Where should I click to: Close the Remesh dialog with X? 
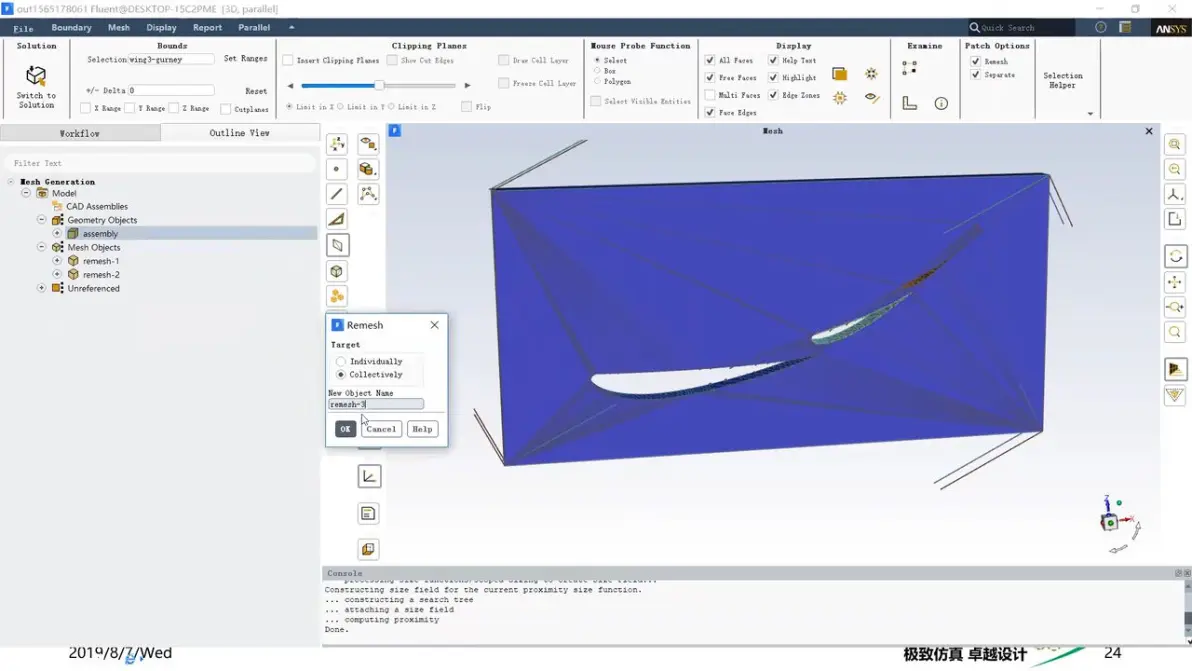click(434, 324)
